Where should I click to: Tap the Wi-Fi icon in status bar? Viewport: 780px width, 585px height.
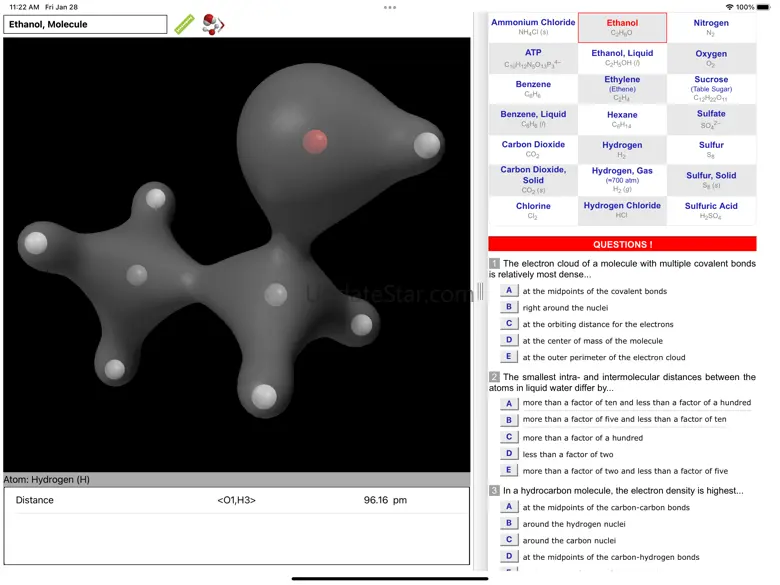[729, 7]
